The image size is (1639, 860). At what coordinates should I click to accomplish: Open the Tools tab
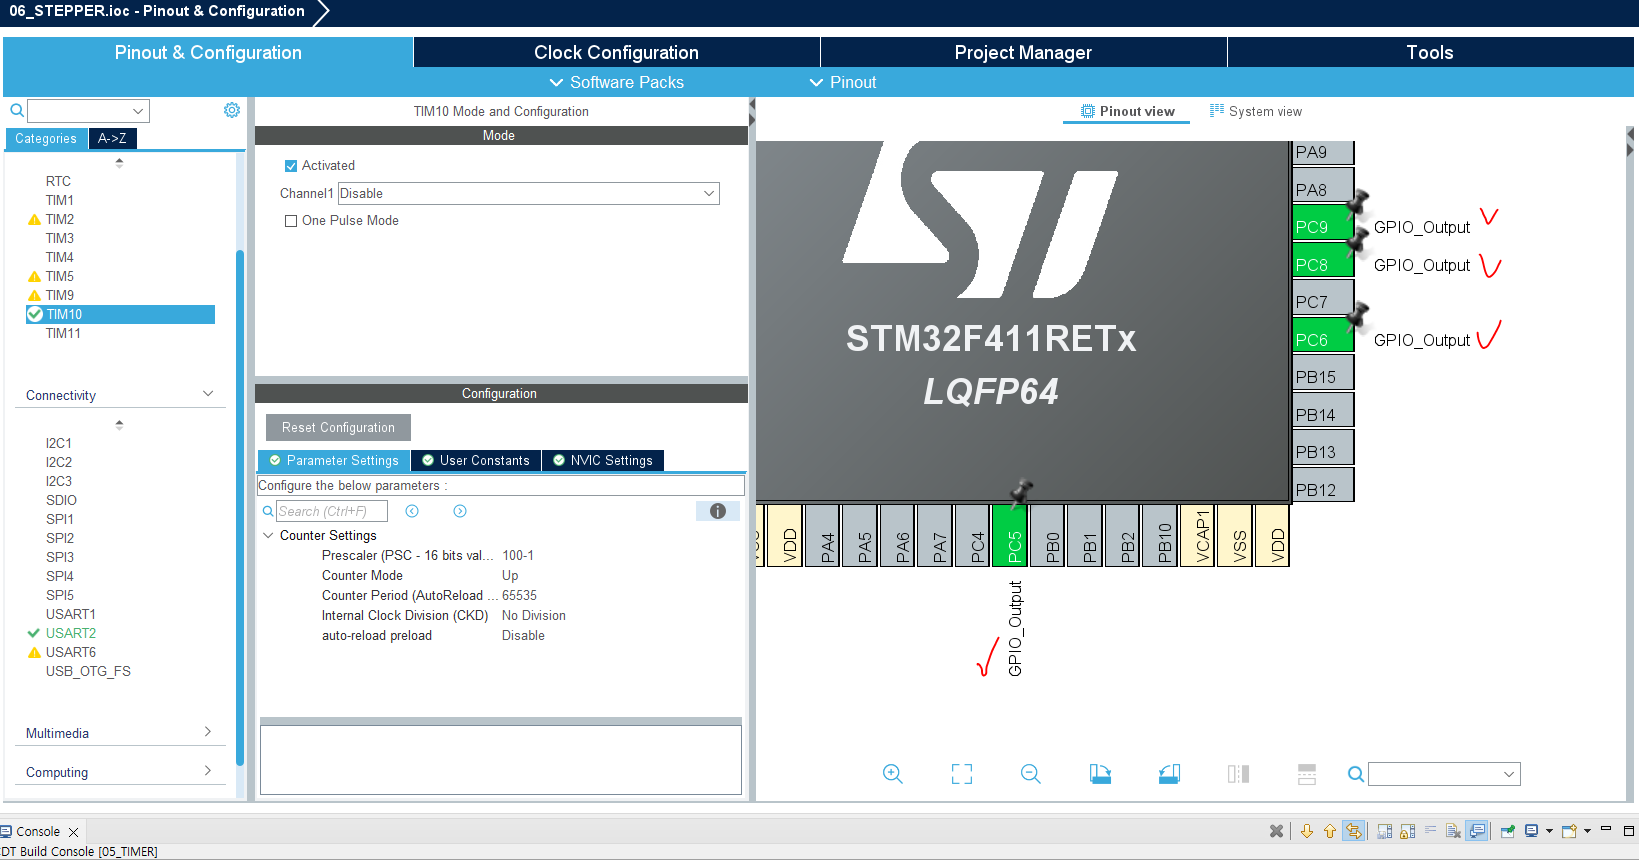[1430, 52]
